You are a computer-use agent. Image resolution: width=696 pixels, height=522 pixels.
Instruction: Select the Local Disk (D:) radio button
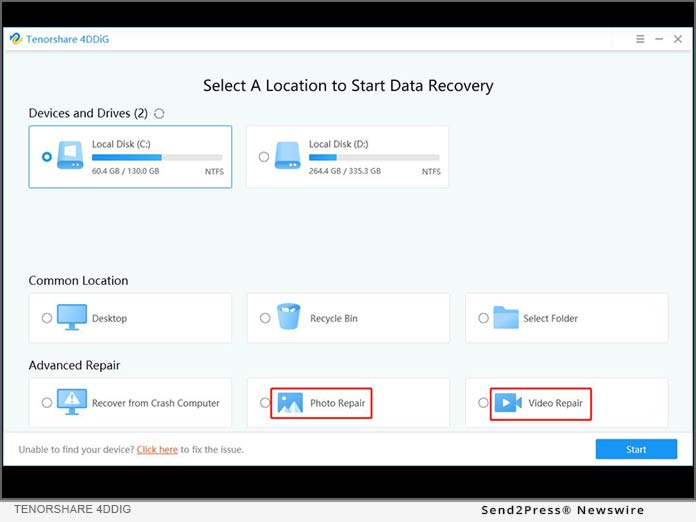(264, 157)
